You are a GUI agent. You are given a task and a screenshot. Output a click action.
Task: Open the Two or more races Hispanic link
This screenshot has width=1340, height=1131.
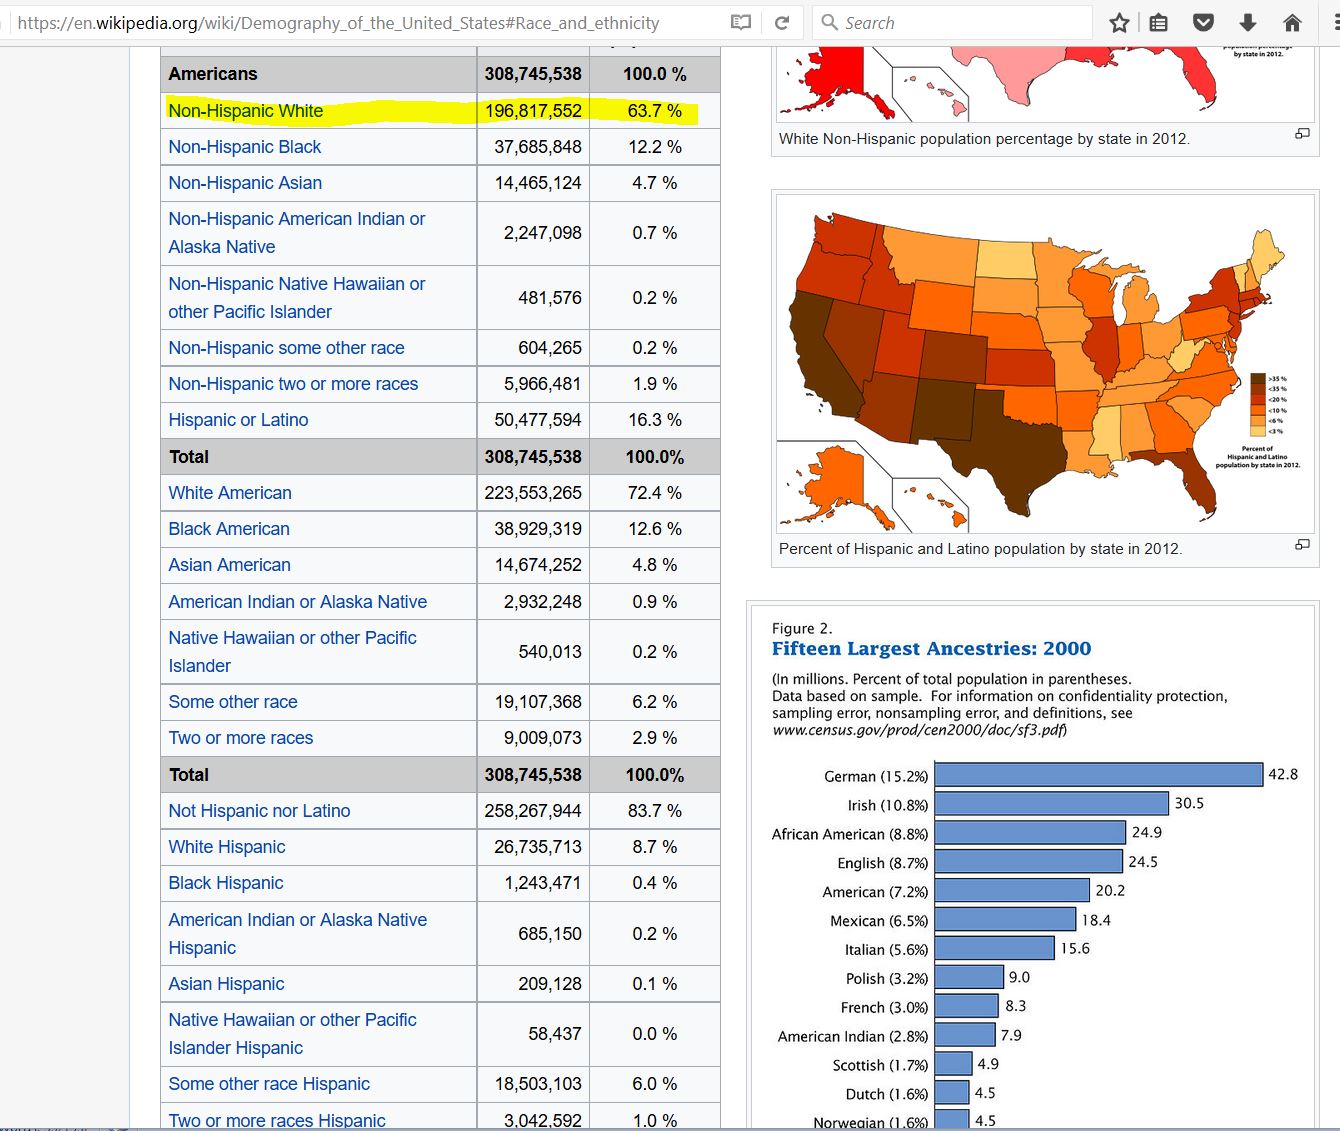tap(276, 1120)
